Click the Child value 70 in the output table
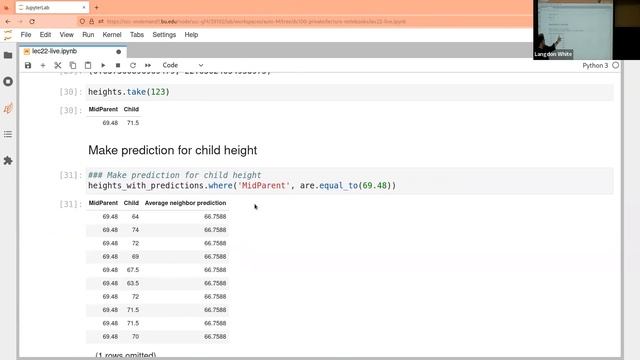 135,337
